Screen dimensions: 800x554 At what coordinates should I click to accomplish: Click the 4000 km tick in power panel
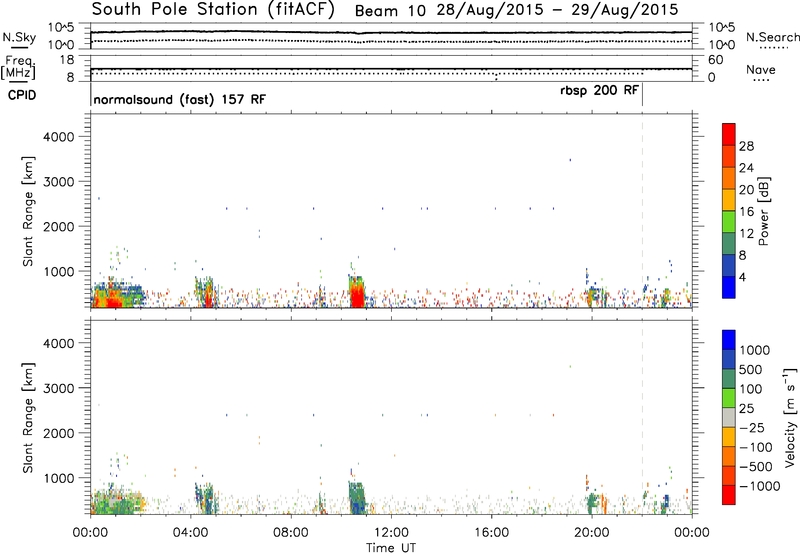point(58,137)
